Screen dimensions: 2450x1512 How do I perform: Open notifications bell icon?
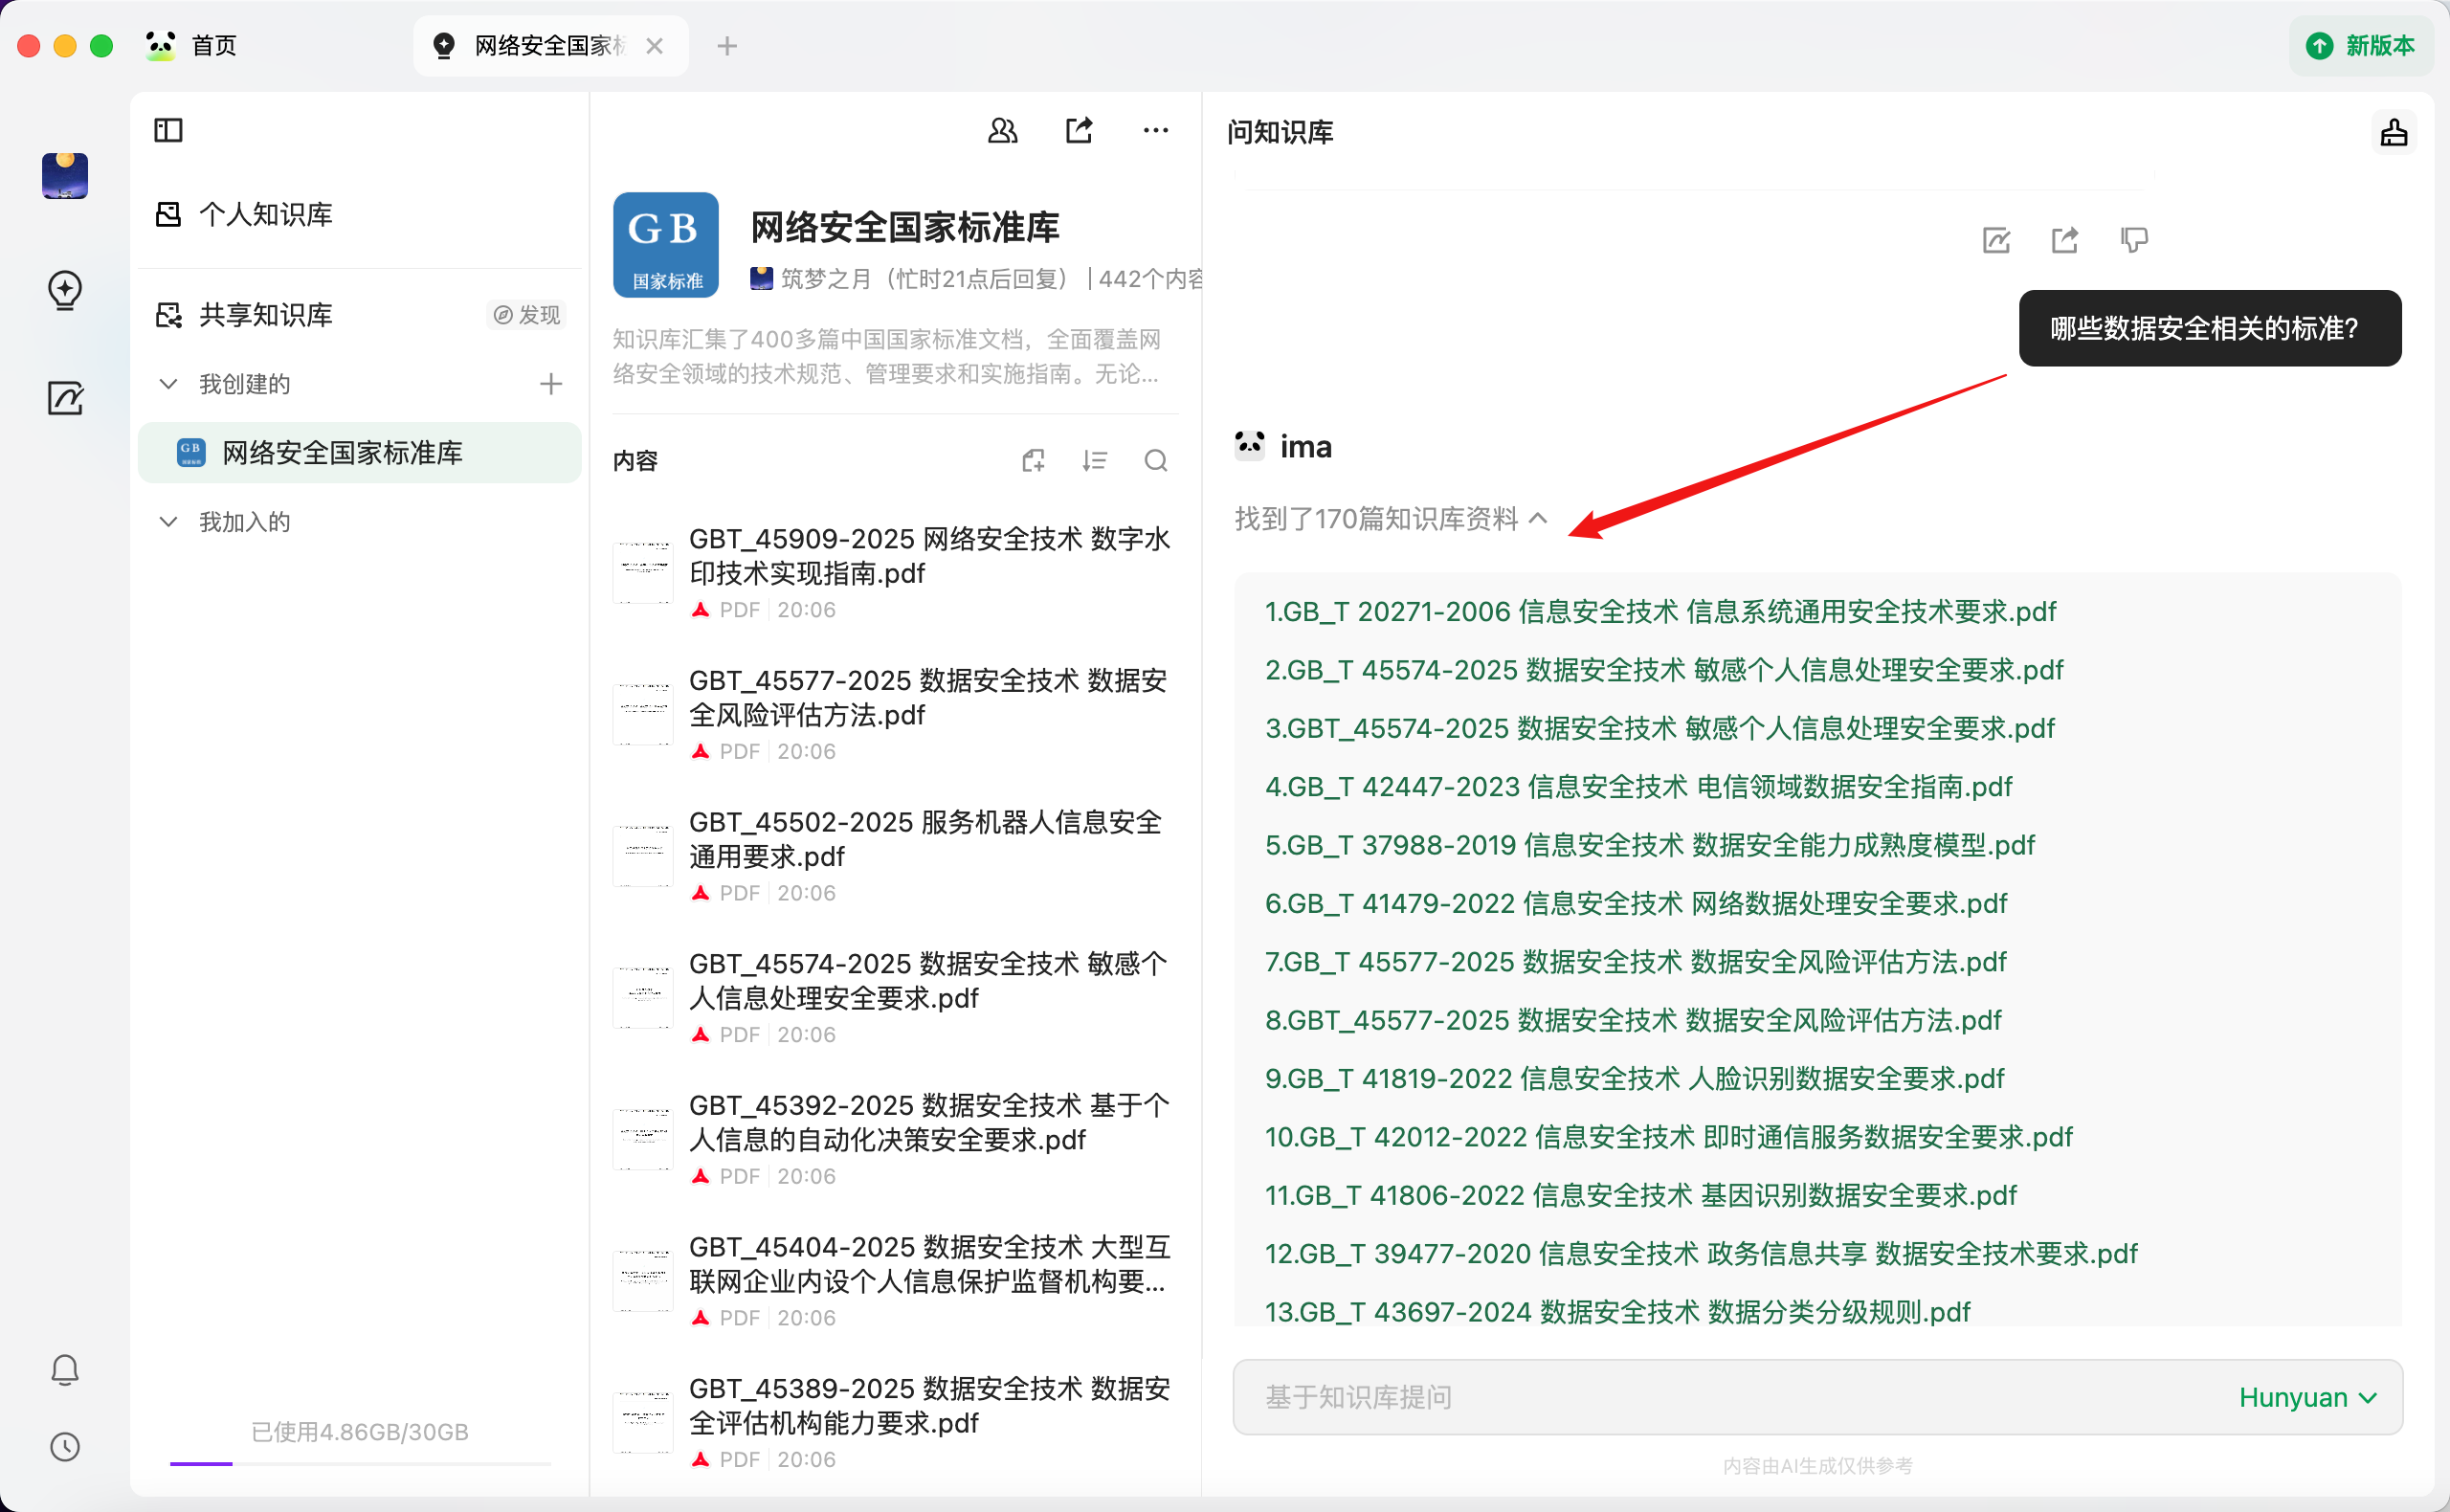(65, 1369)
